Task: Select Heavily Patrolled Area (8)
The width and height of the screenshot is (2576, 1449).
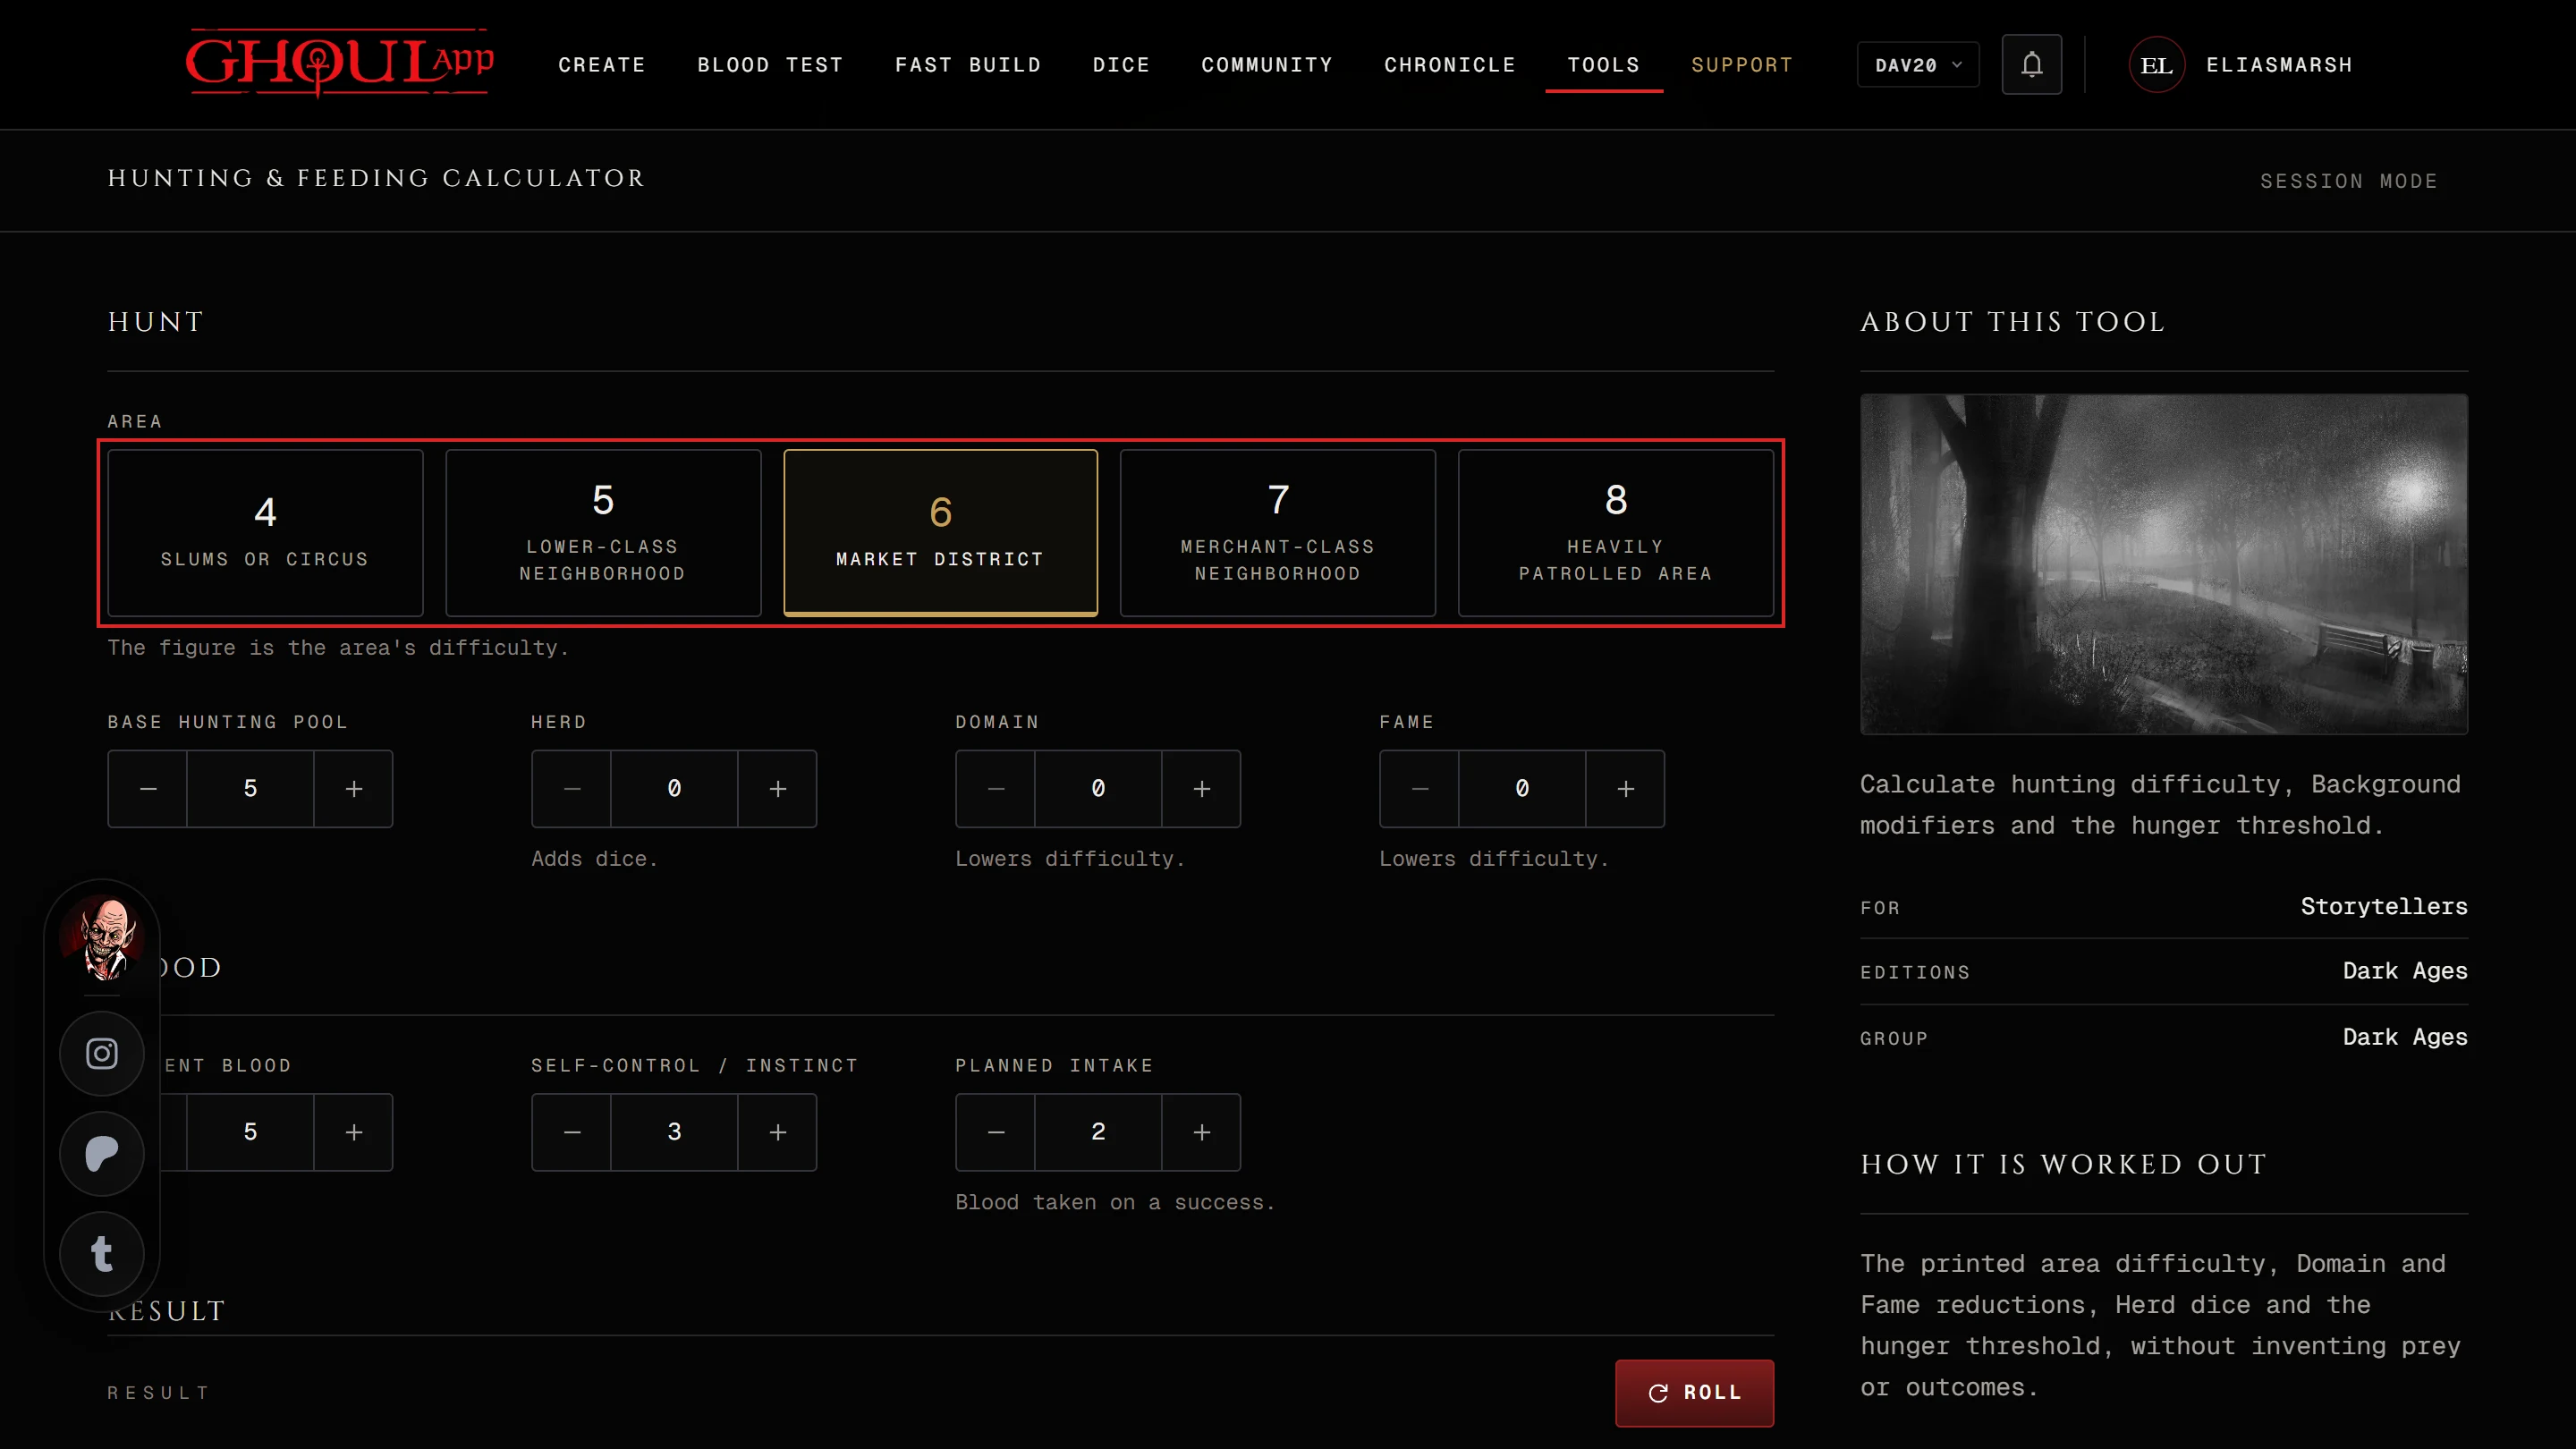Action: (1616, 533)
